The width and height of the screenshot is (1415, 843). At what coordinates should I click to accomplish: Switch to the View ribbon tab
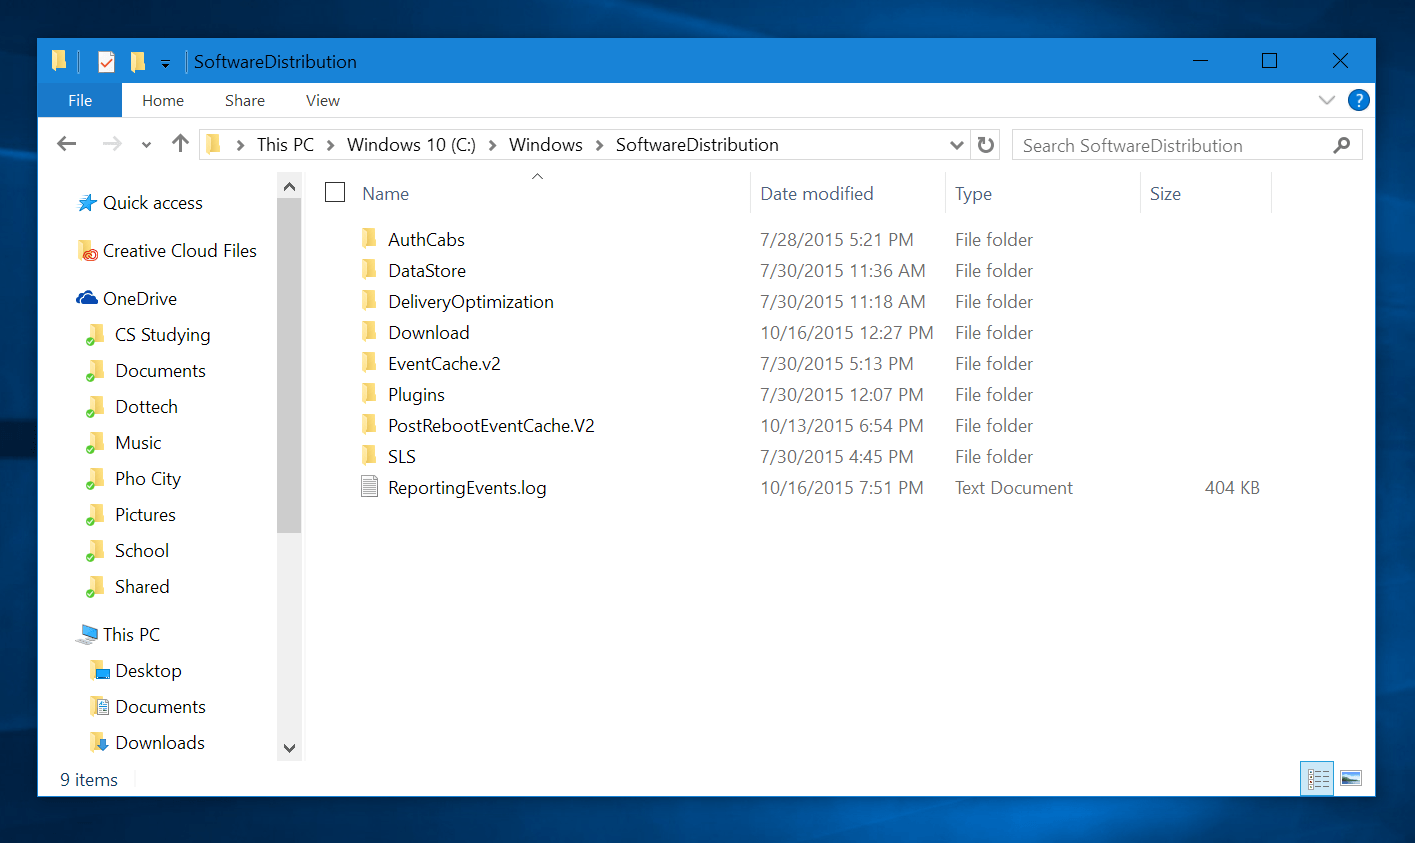(x=323, y=100)
